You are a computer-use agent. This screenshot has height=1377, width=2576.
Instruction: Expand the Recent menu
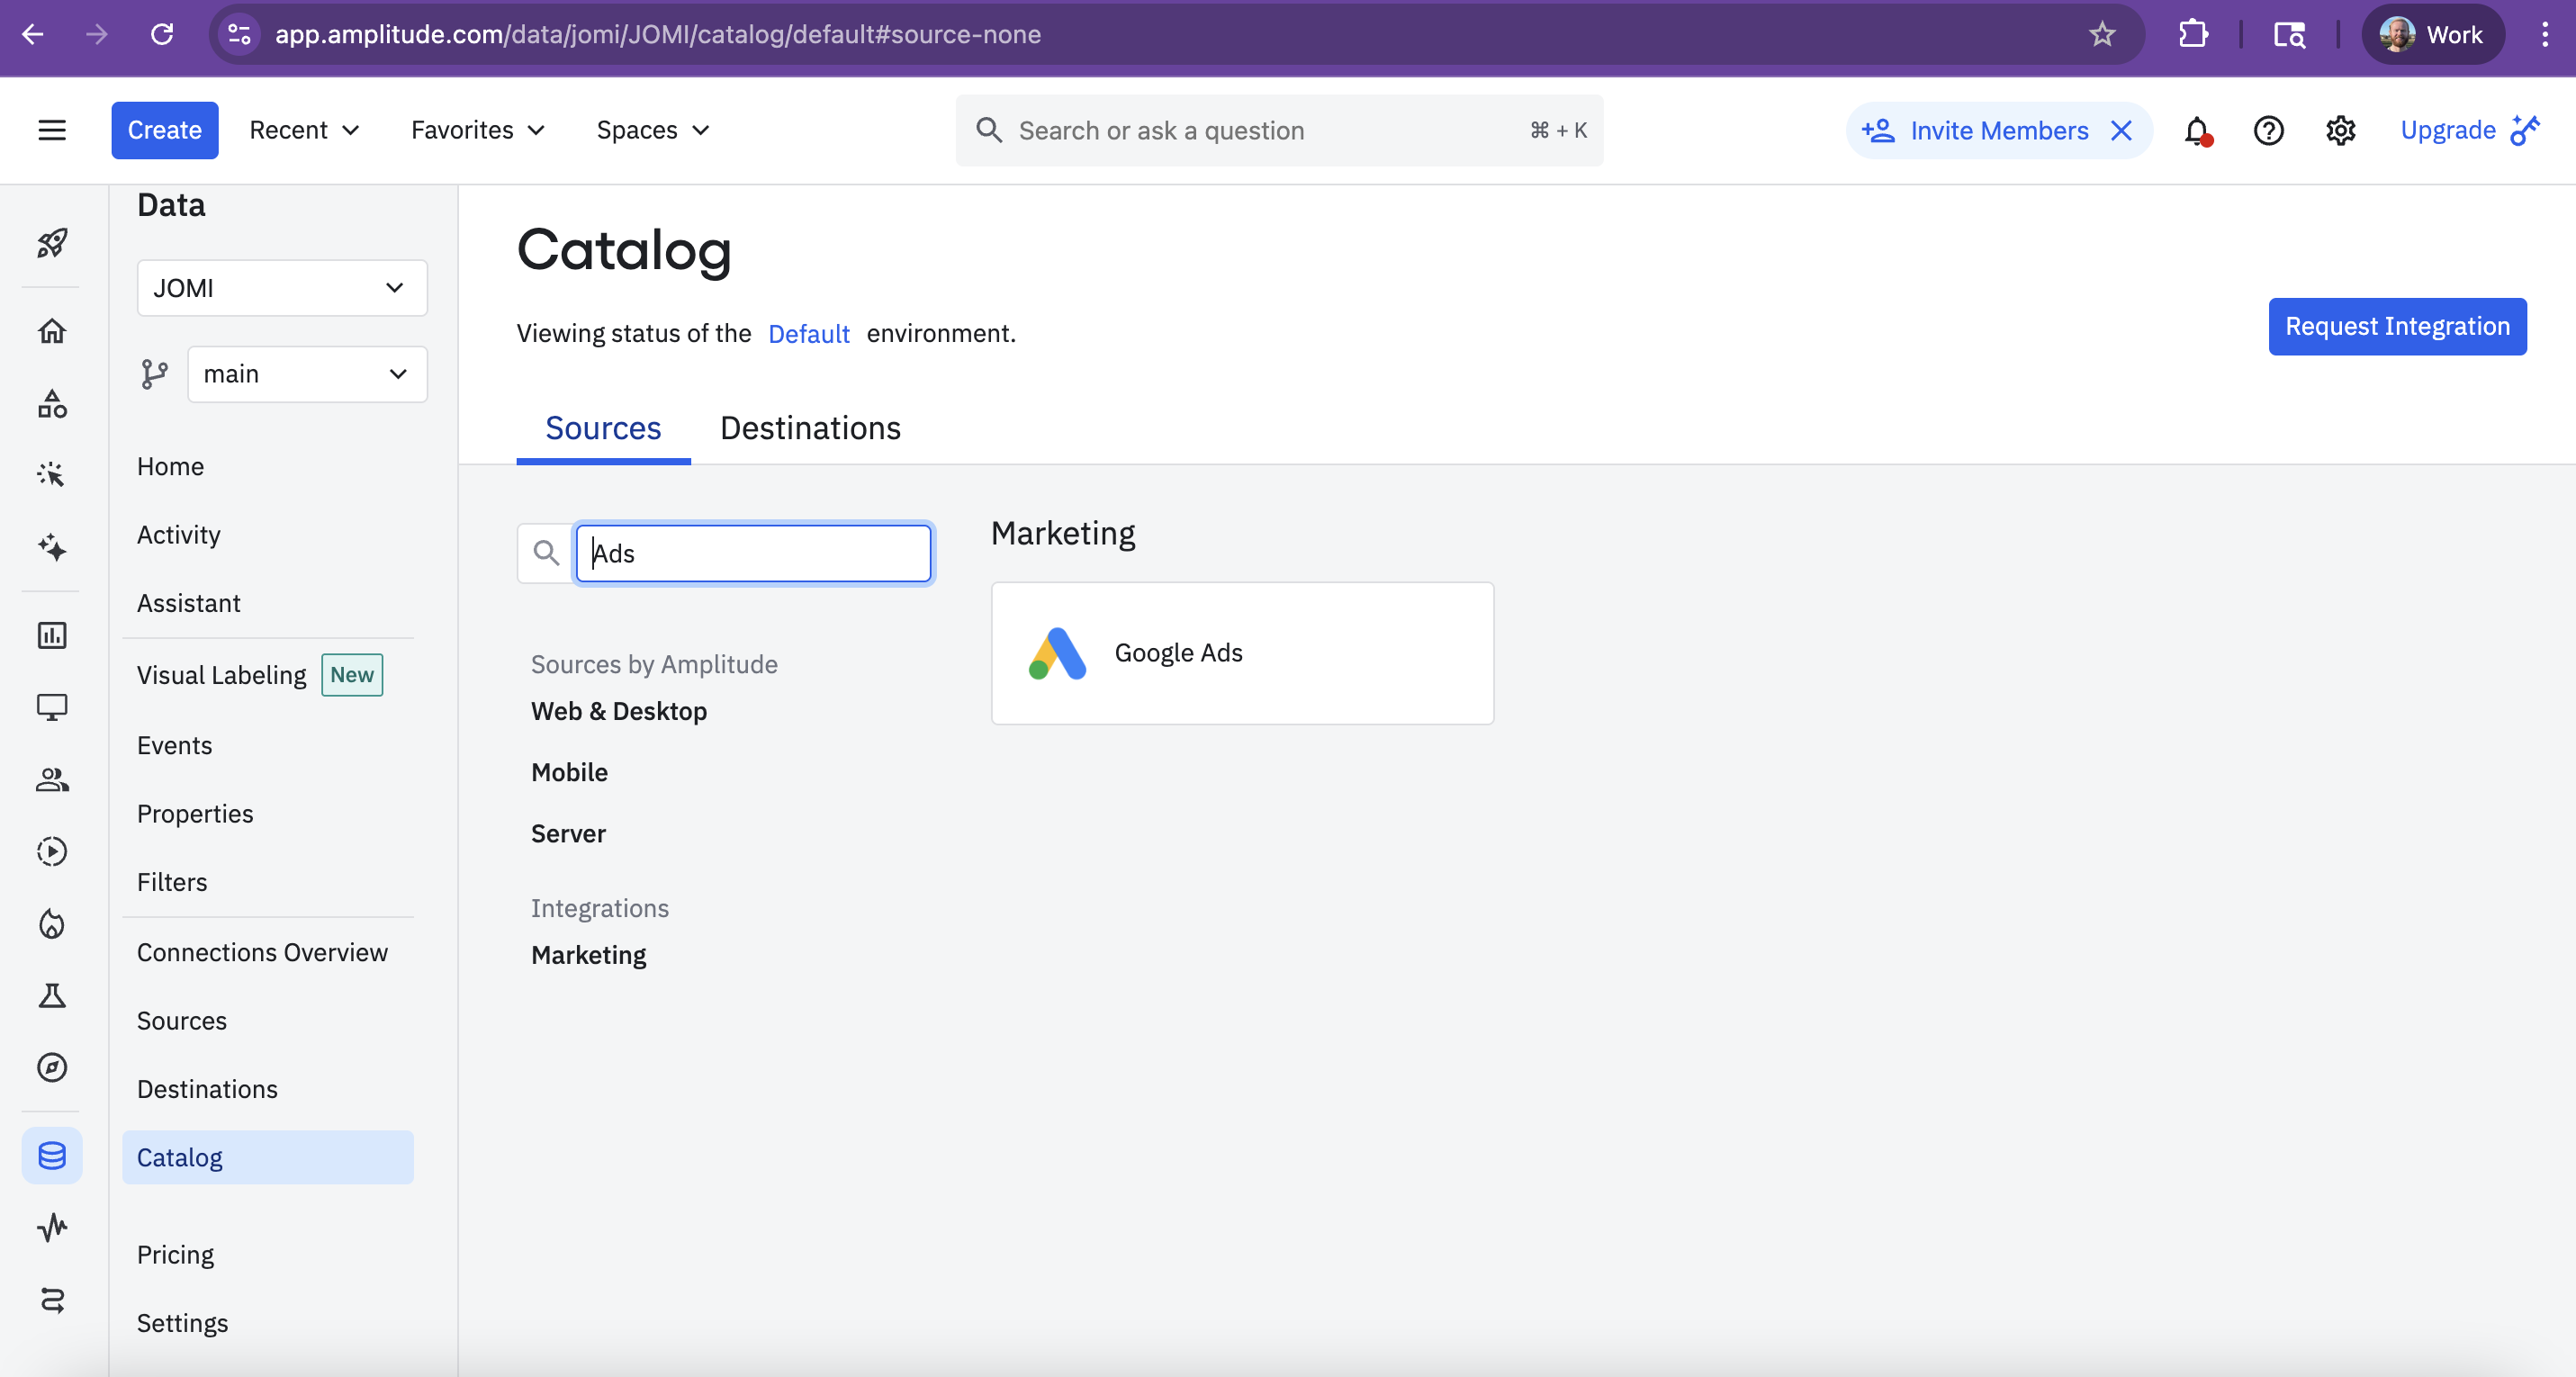[x=304, y=131]
